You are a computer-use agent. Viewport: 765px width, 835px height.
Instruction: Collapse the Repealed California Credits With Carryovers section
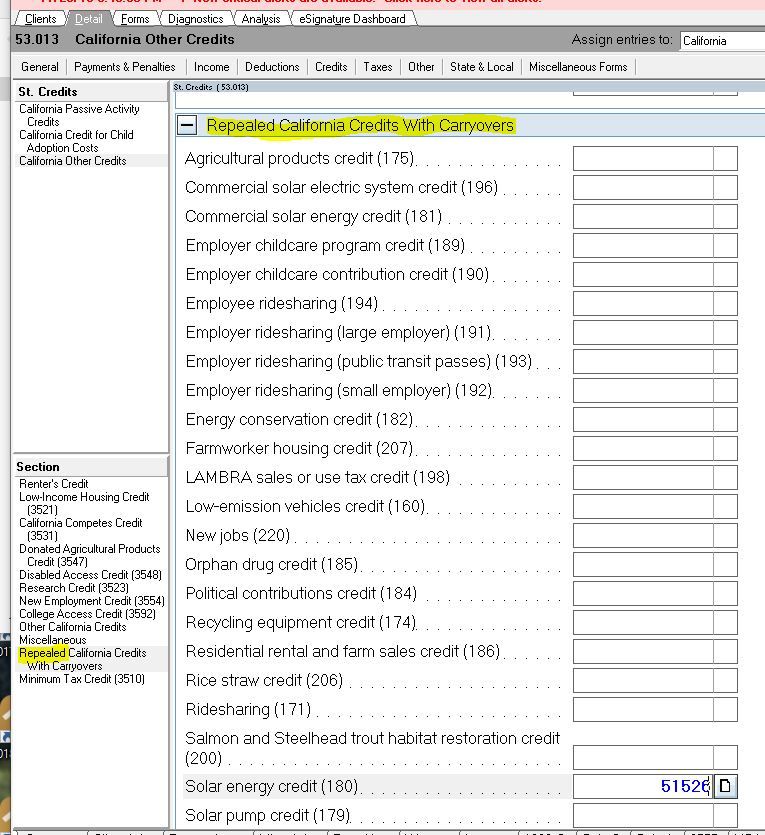pos(186,125)
